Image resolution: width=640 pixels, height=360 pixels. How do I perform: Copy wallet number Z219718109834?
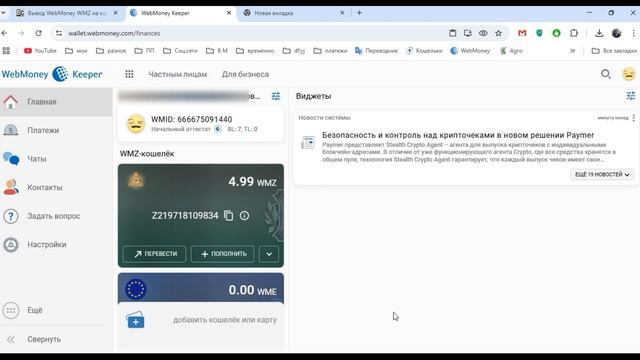pos(229,216)
